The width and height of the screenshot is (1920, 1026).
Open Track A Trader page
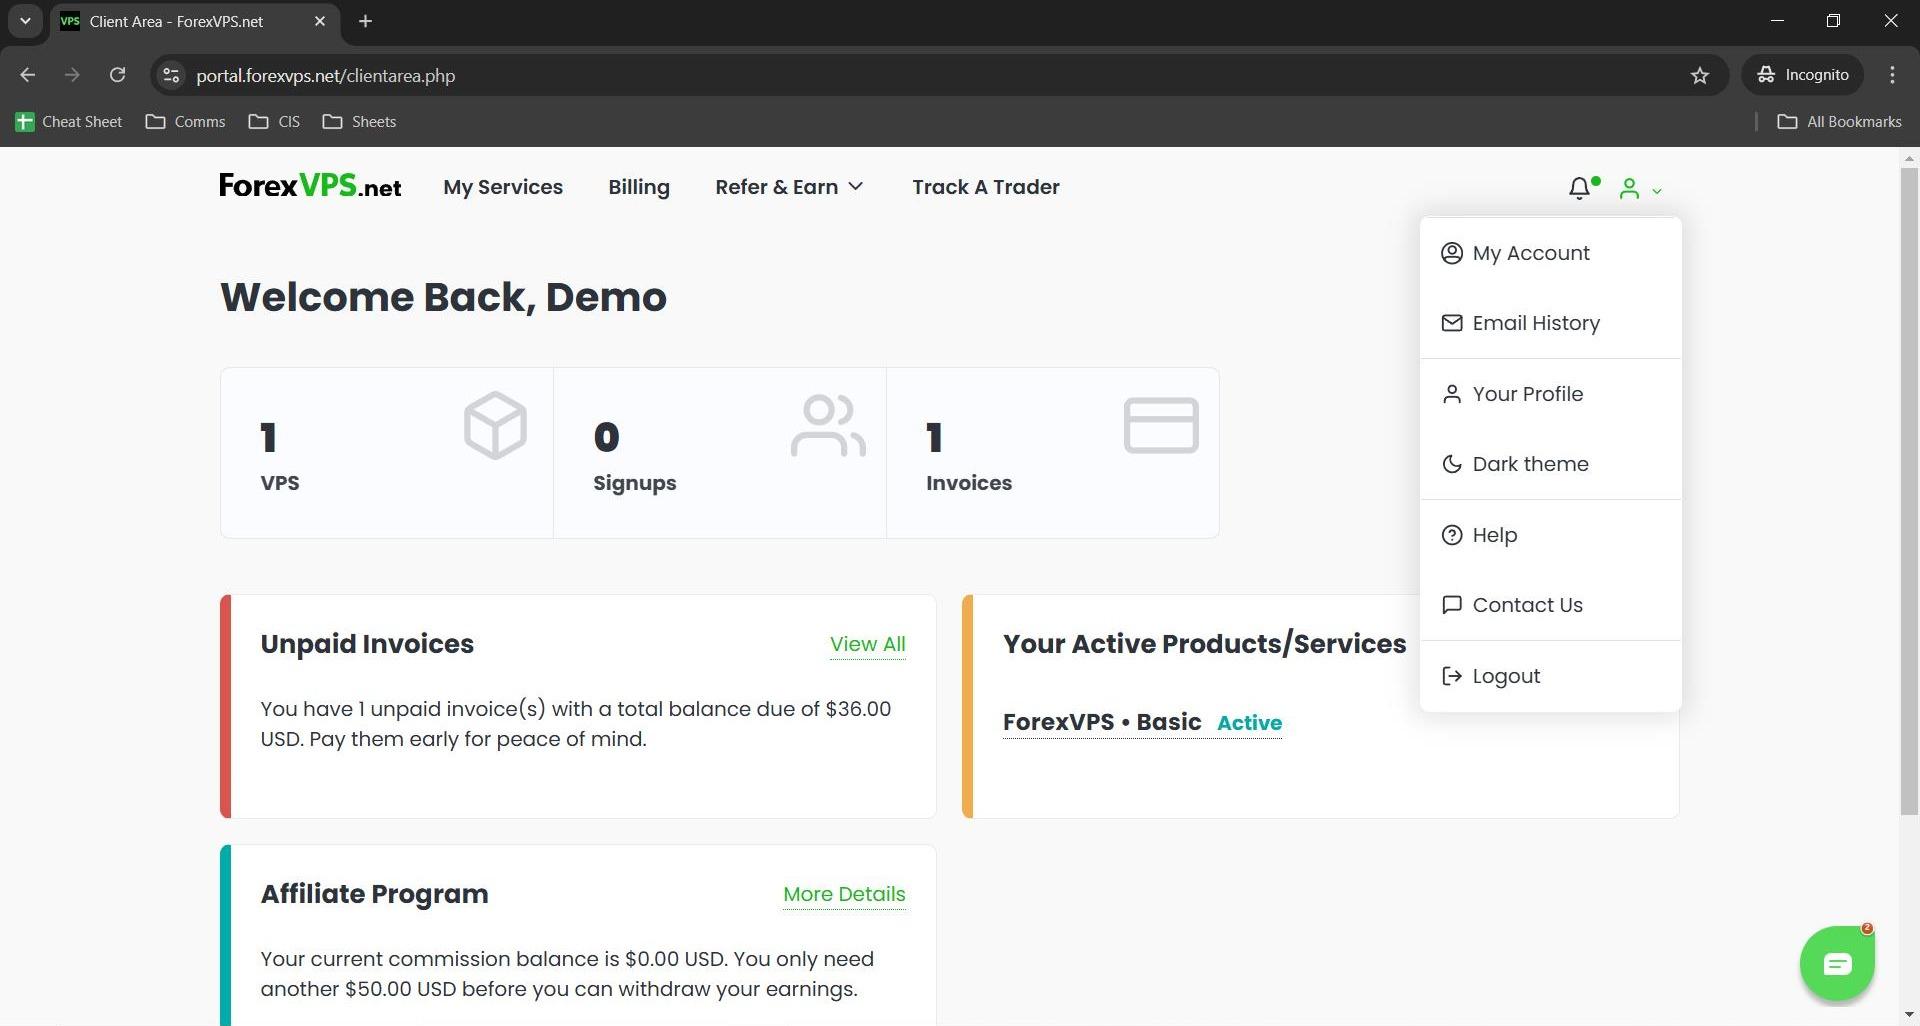click(x=986, y=187)
